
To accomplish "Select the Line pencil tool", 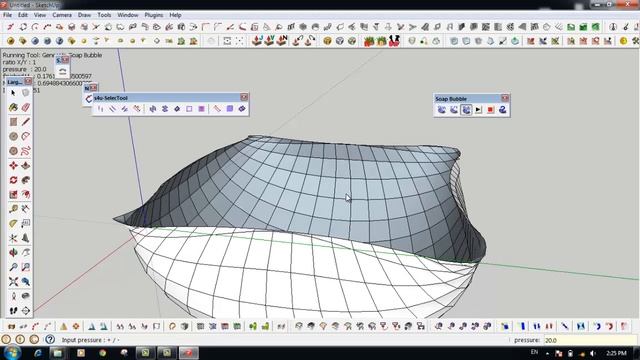I will click(26, 122).
